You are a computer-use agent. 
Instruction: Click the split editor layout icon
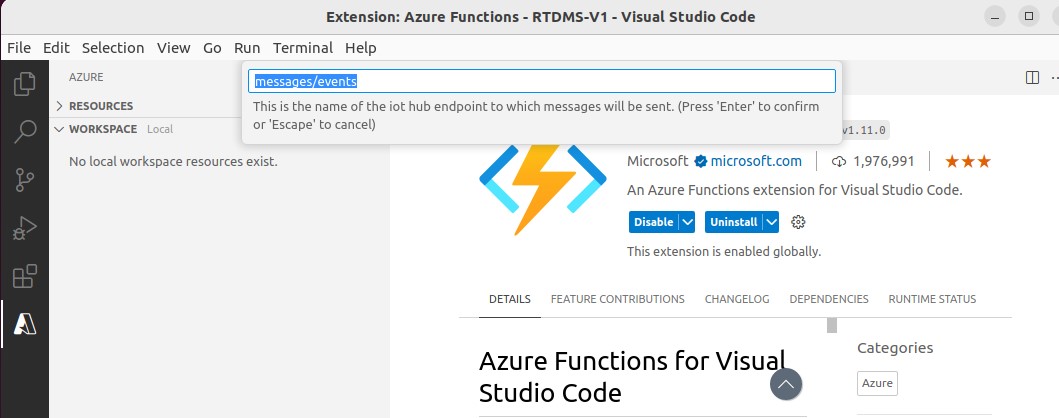[x=1032, y=78]
